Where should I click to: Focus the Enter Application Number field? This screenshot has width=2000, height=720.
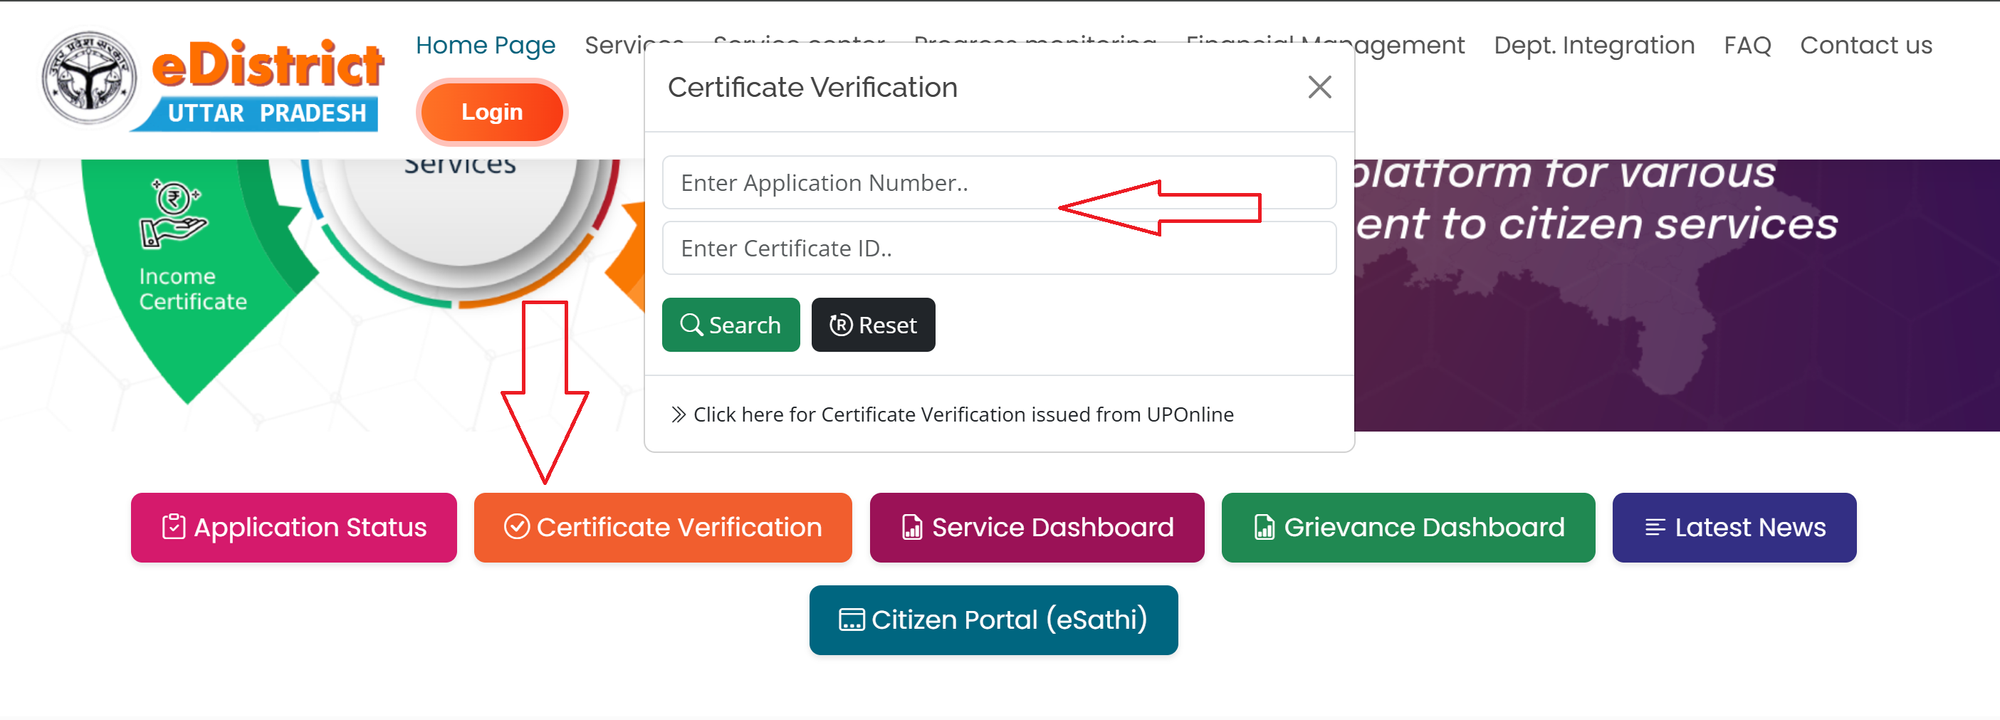point(999,182)
